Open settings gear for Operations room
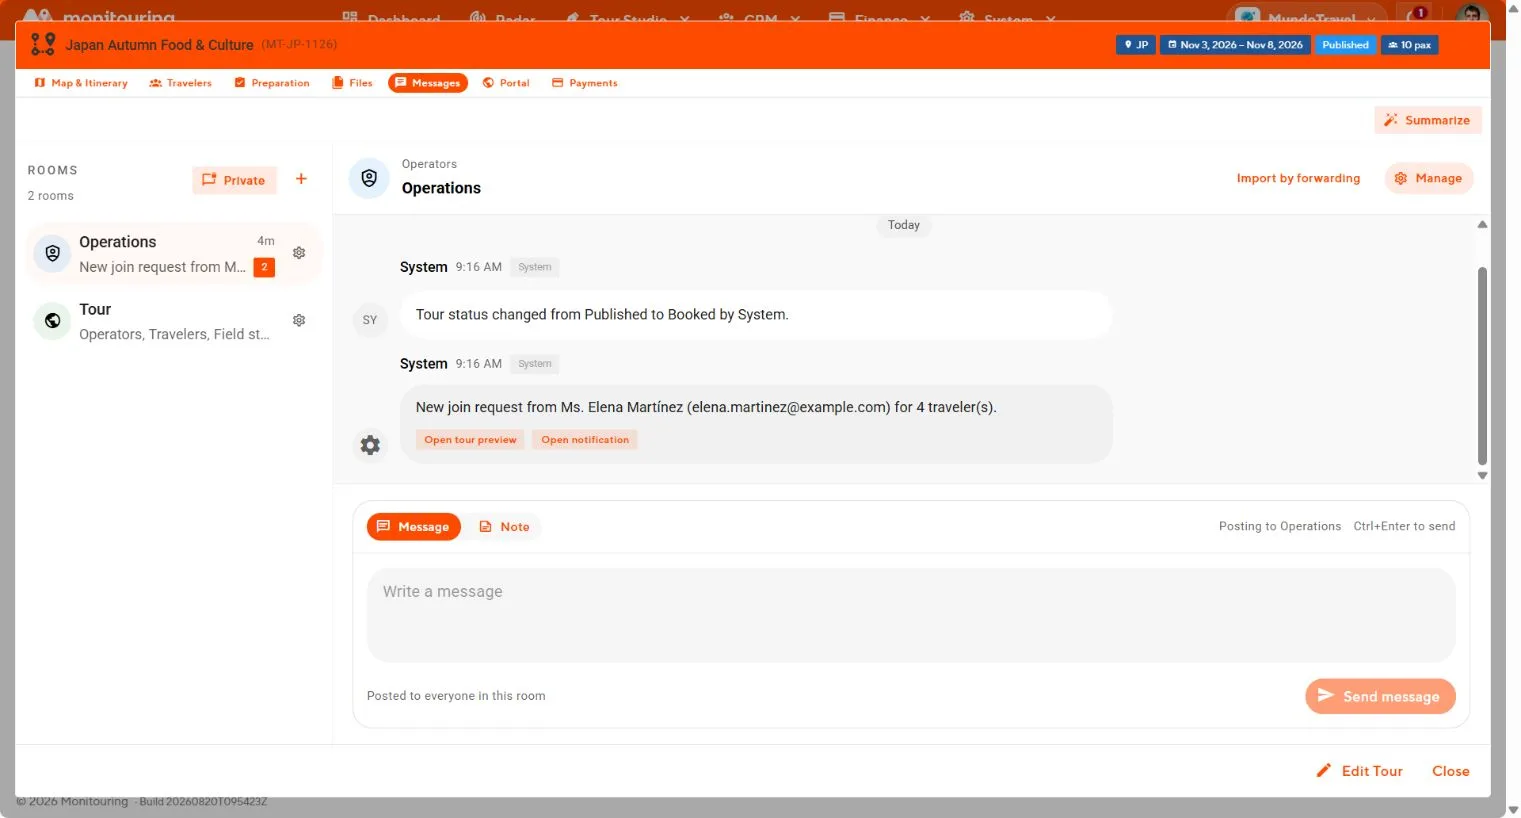 [298, 253]
